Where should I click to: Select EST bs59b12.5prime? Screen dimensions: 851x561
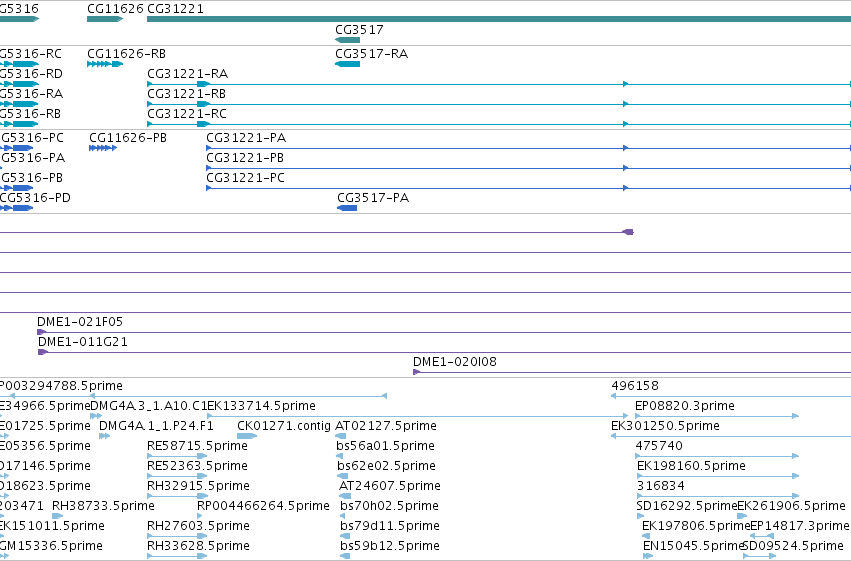click(x=390, y=546)
